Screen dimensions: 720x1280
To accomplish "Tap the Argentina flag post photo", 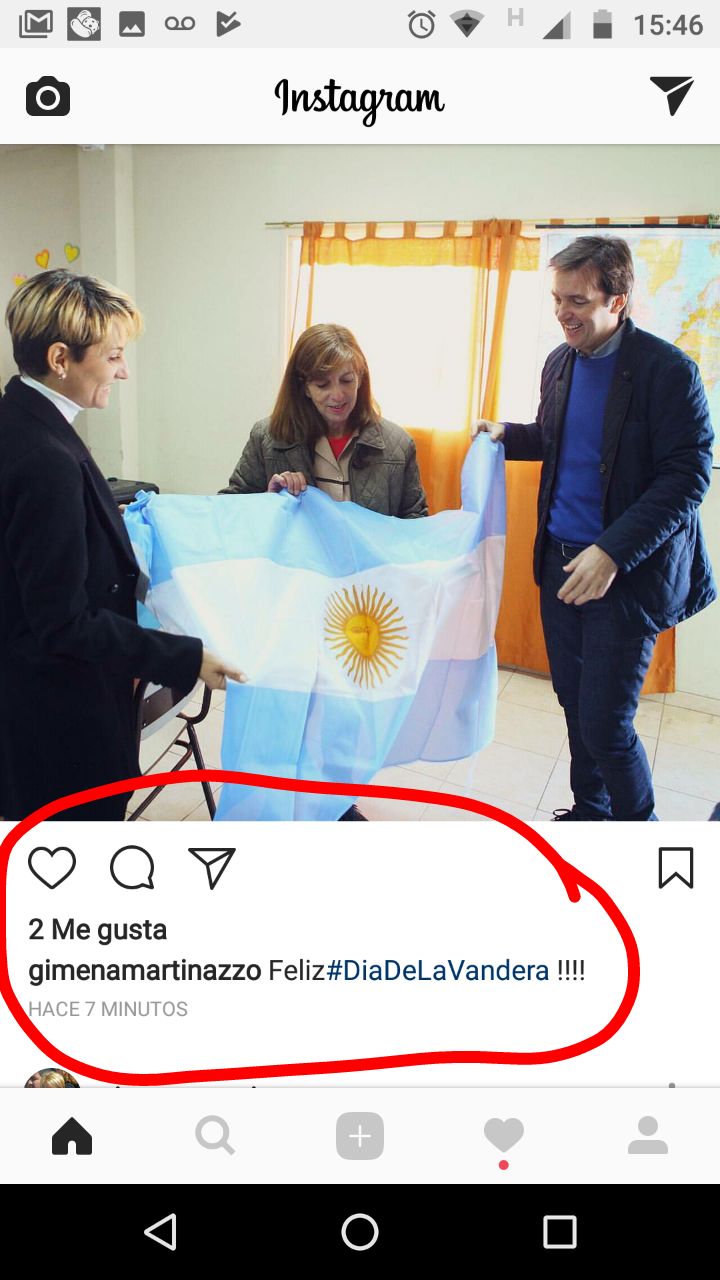I will 360,483.
